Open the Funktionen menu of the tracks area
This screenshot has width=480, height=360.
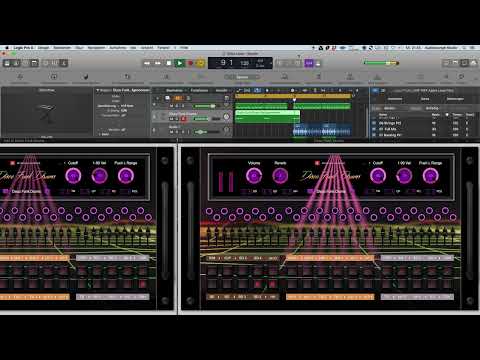pyautogui.click(x=199, y=90)
